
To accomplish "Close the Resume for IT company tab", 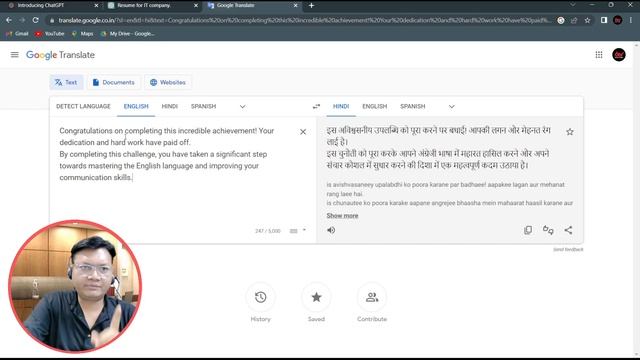I will click(196, 5).
